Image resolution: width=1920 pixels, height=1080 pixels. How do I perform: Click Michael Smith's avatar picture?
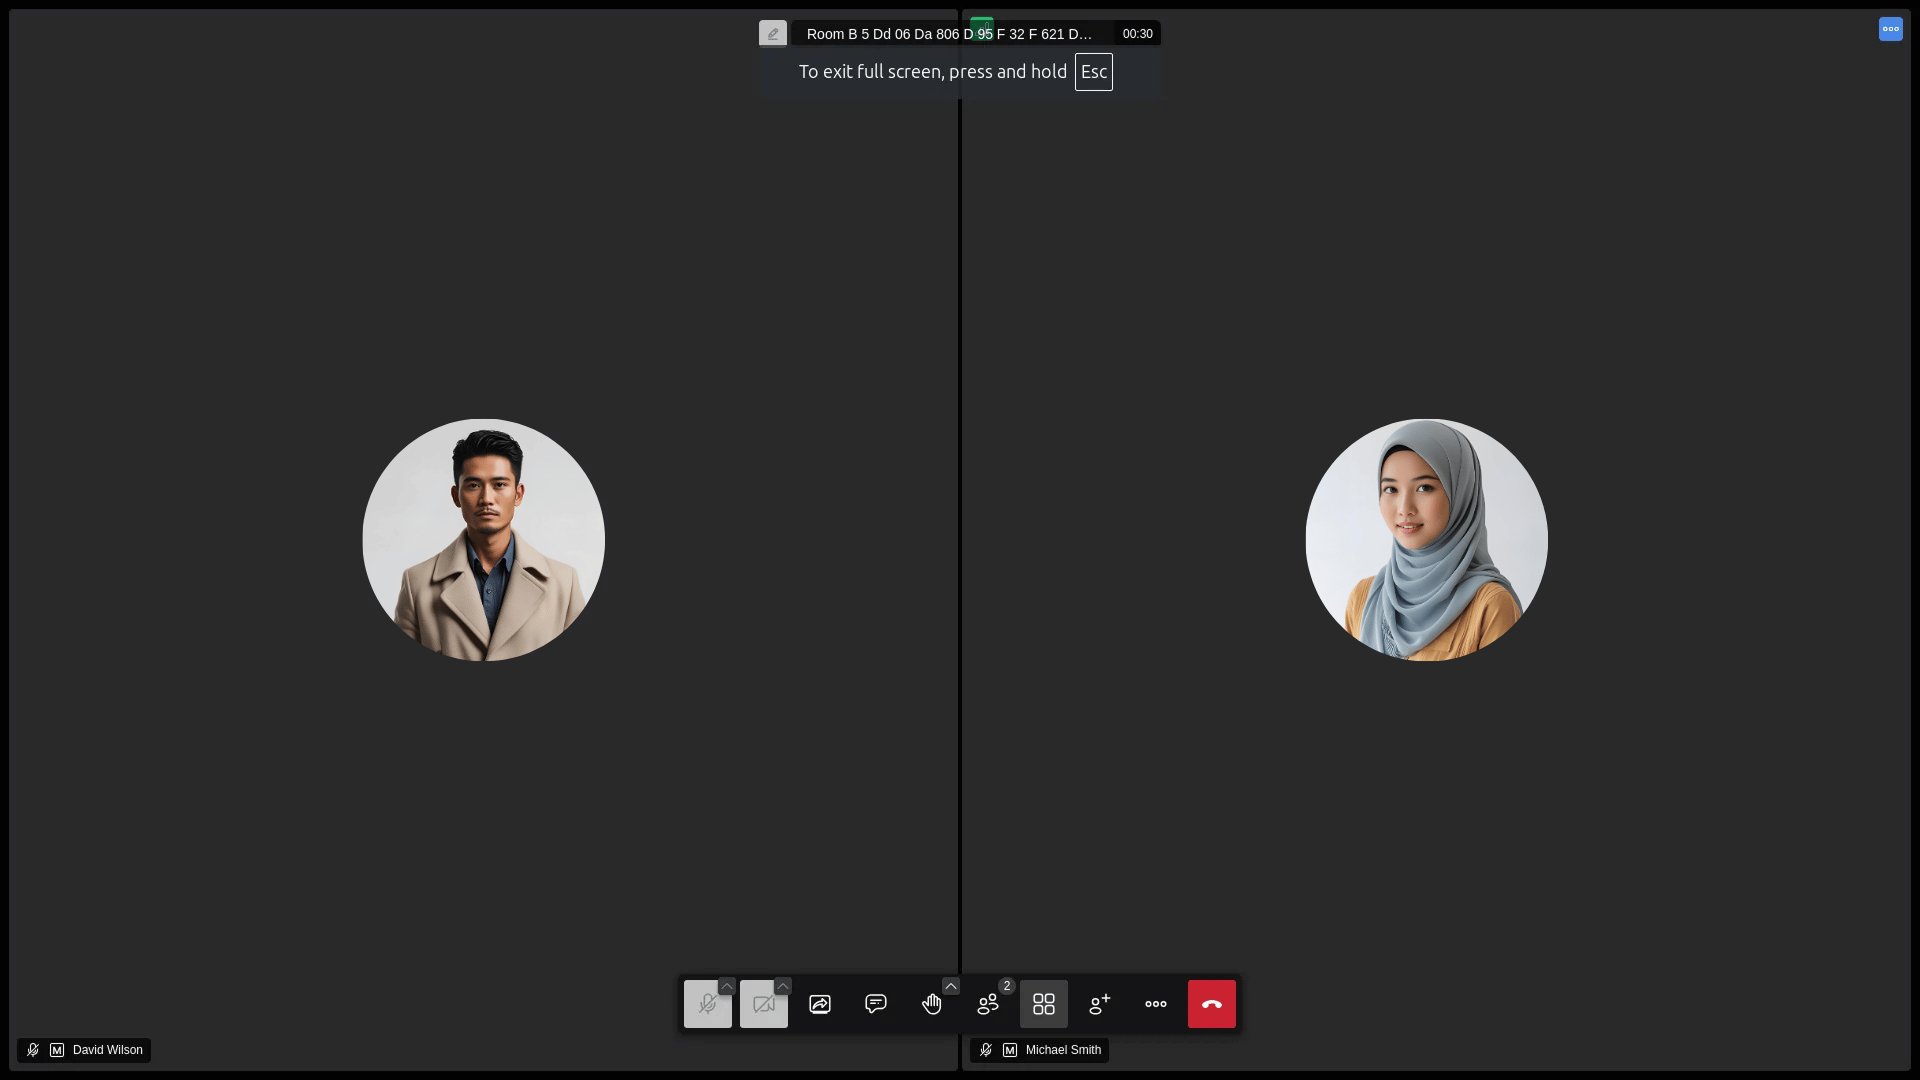[x=1426, y=540]
